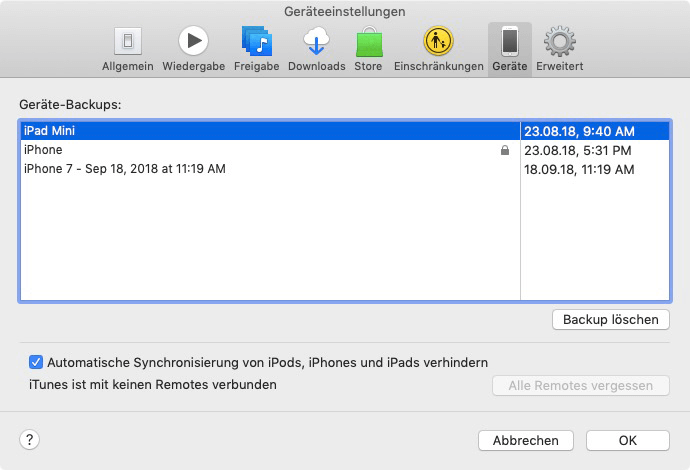Open the Downloads preferences pane
The width and height of the screenshot is (690, 470).
(316, 50)
